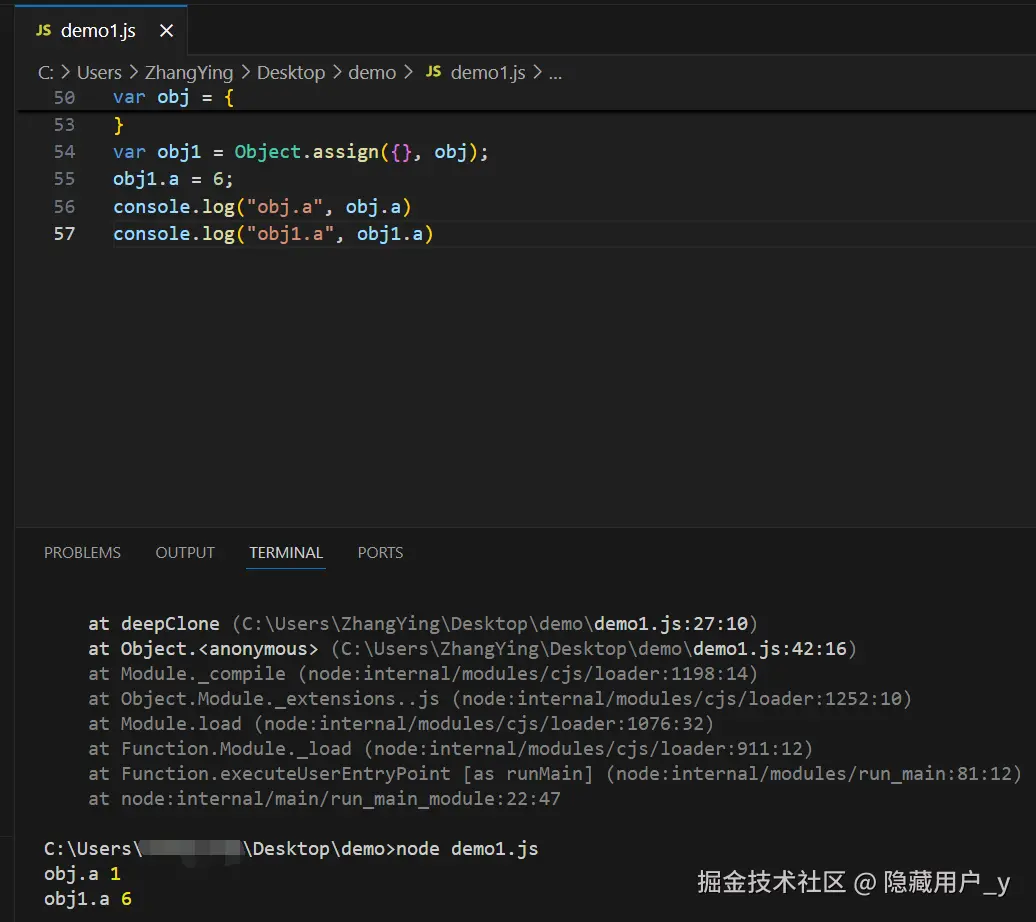Open demo1.js:27:10 link in deepClone trace
Image resolution: width=1036 pixels, height=922 pixels.
point(671,624)
